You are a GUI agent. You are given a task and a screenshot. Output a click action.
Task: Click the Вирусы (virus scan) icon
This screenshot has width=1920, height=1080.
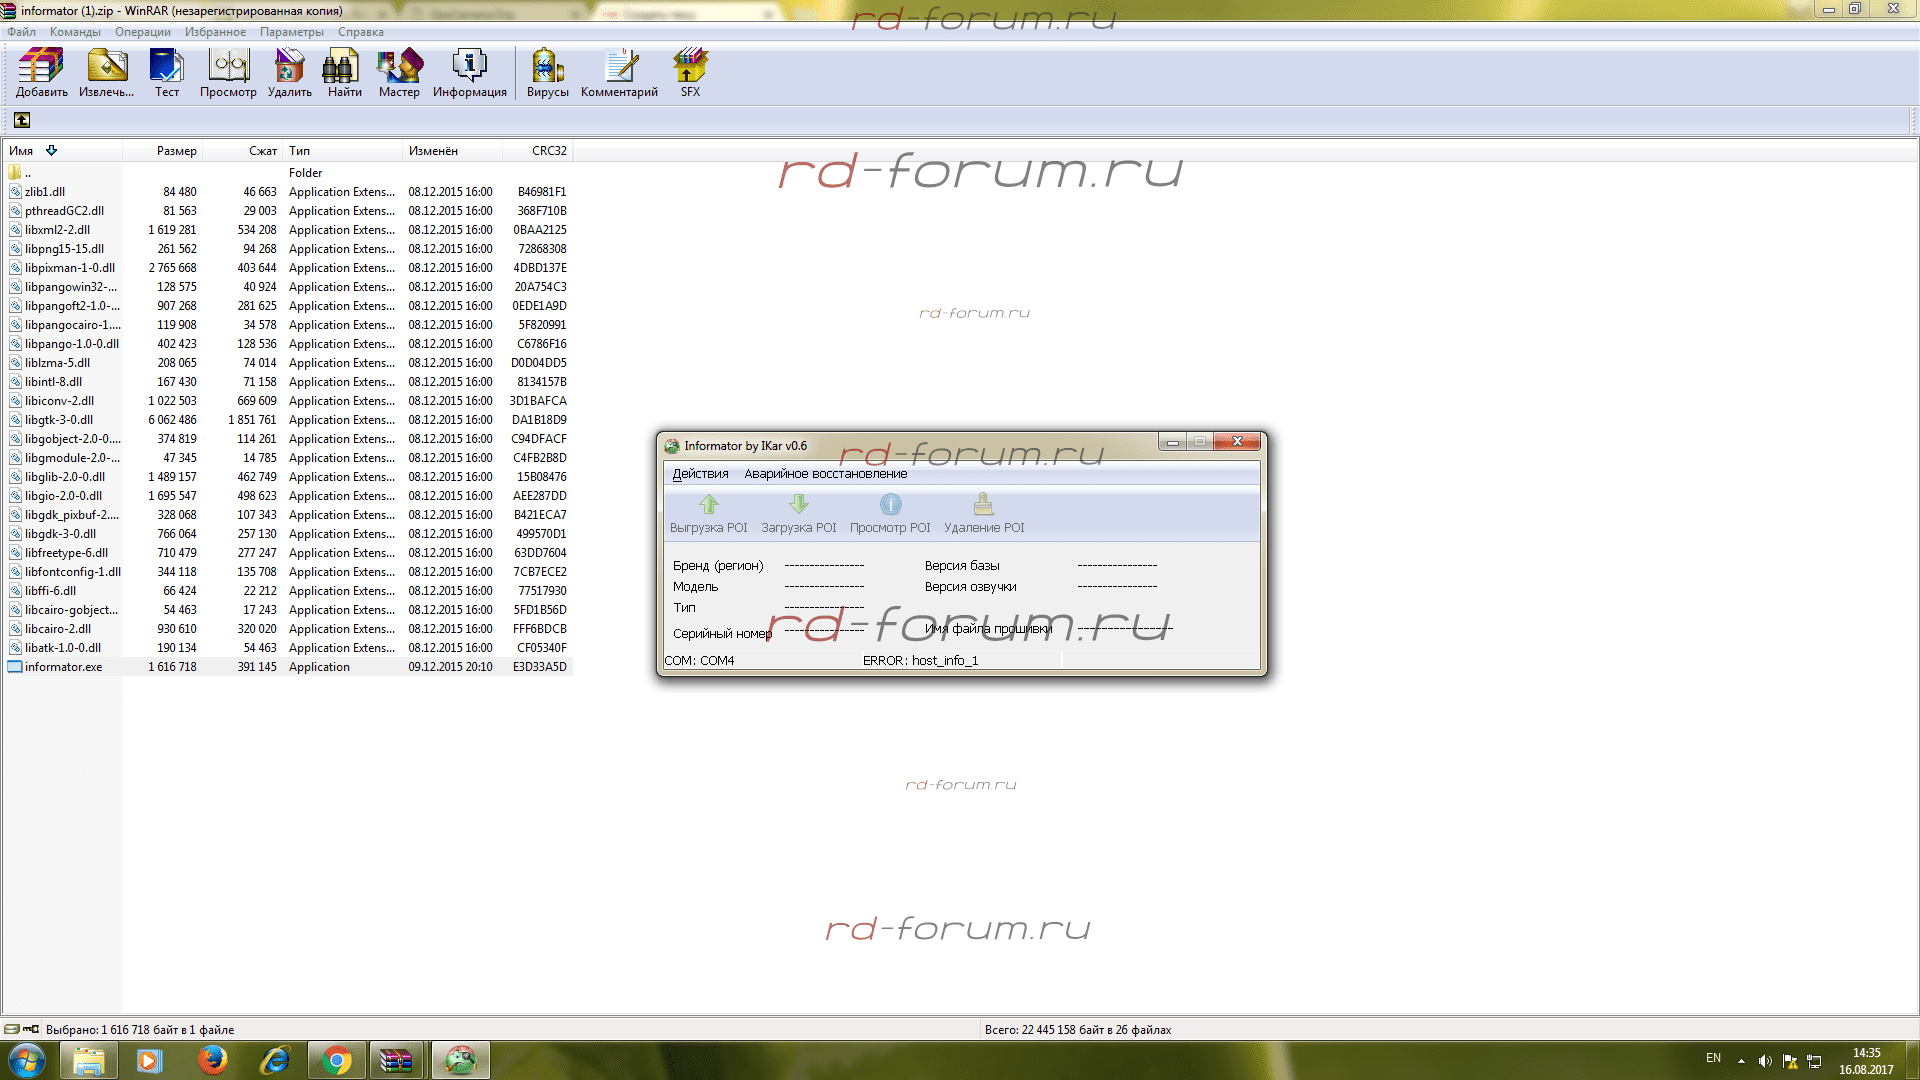[x=547, y=72]
